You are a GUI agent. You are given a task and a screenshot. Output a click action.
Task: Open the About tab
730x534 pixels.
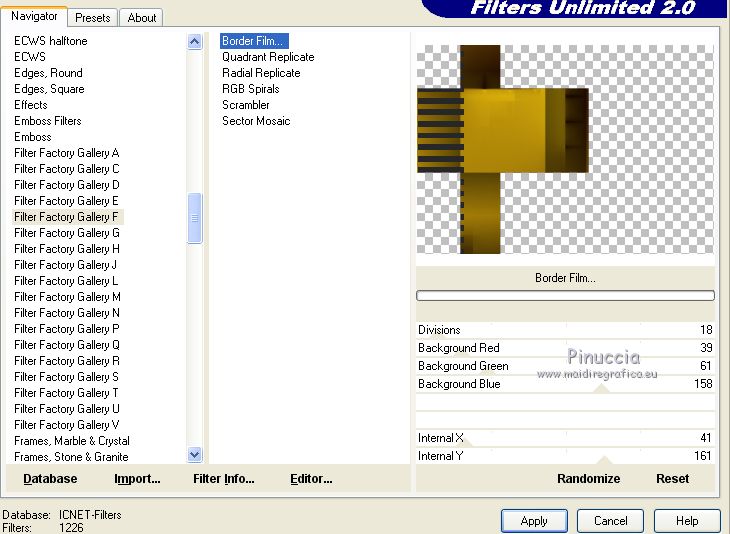click(142, 18)
